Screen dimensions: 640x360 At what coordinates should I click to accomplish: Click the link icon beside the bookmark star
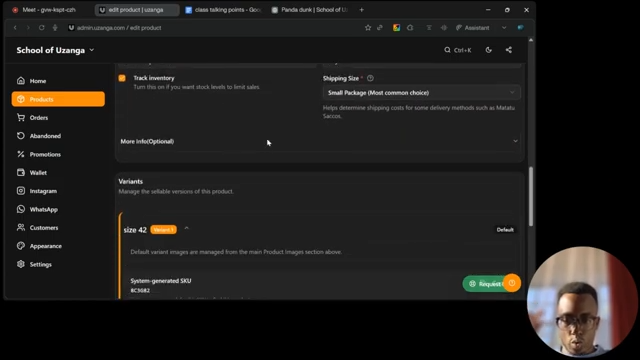[x=380, y=28]
